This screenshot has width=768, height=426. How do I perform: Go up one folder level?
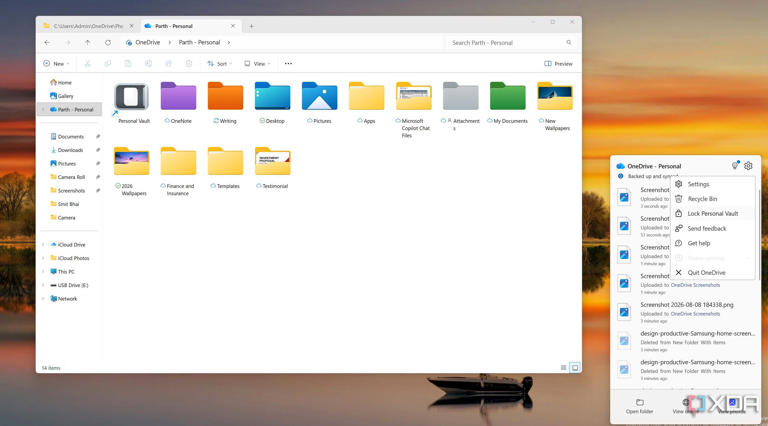pos(87,43)
